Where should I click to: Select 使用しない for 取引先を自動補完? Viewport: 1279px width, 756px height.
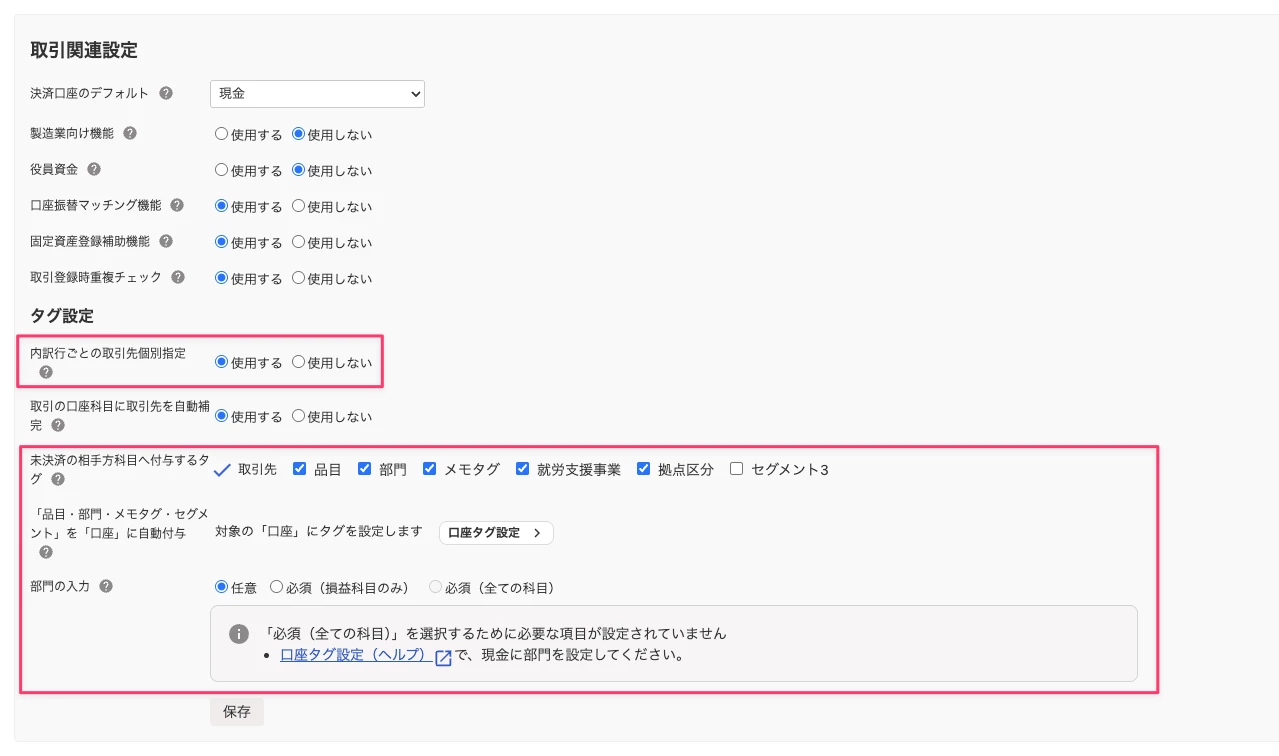click(298, 416)
